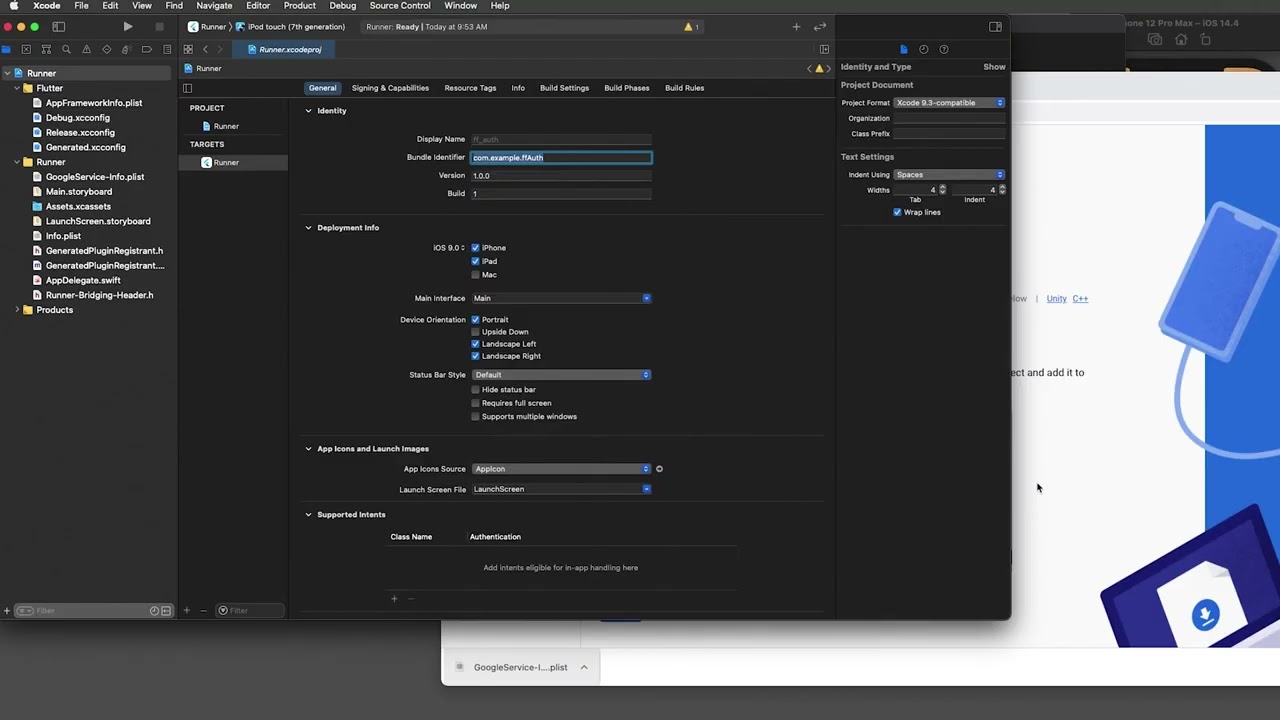Viewport: 1280px width, 720px height.
Task: Open the App Icons Source dropdown
Action: [561, 469]
